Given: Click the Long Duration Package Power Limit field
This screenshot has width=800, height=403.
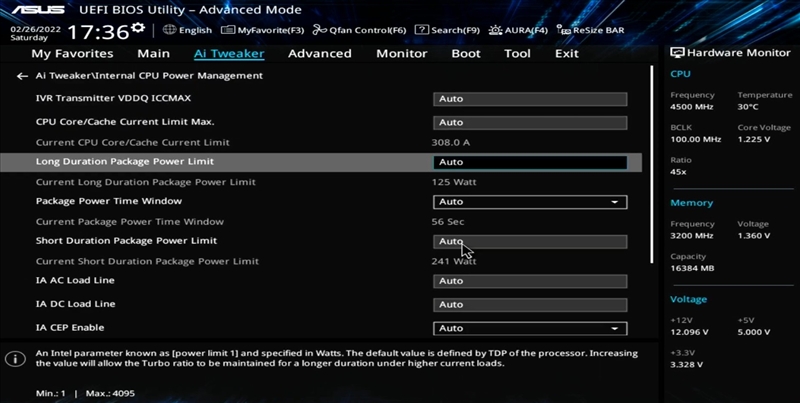Looking at the screenshot, I should (x=530, y=162).
